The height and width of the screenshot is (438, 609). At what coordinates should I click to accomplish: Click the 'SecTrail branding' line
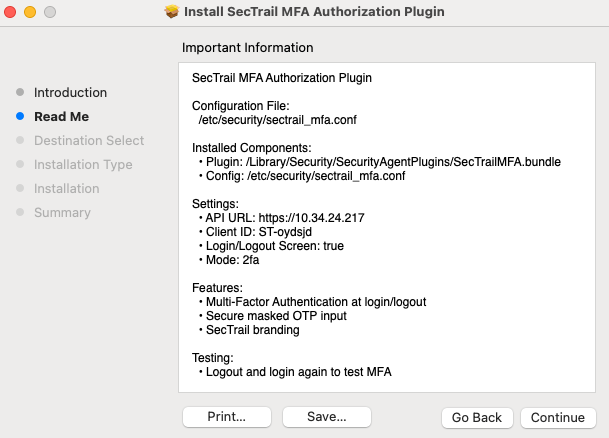(x=249, y=329)
